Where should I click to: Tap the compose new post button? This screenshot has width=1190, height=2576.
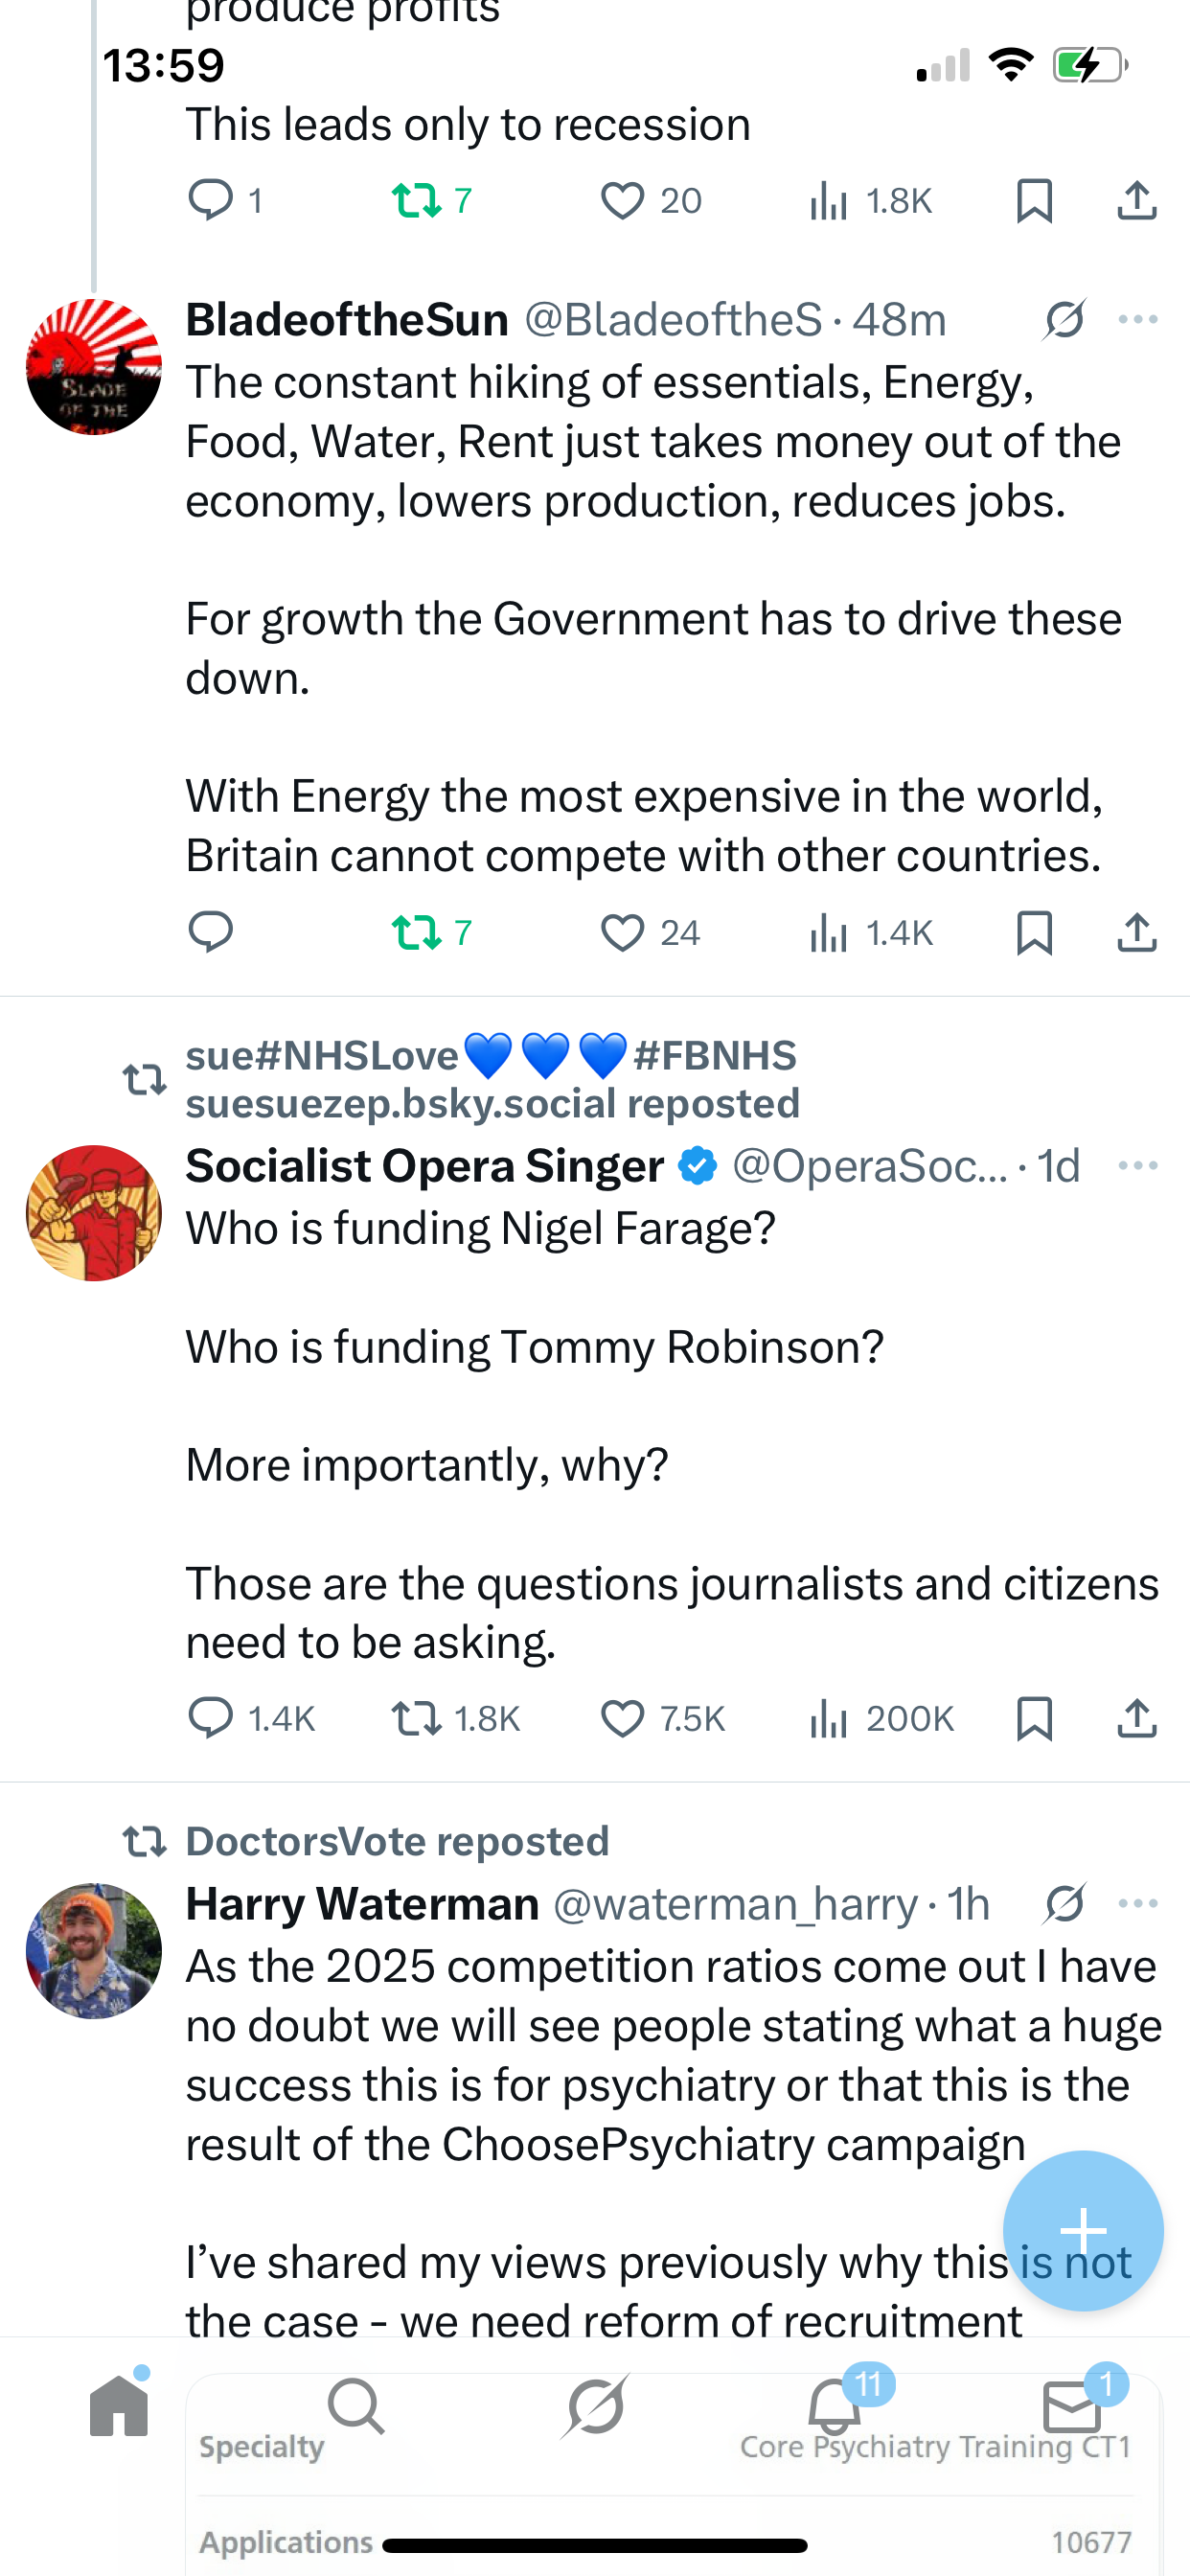[1083, 2231]
